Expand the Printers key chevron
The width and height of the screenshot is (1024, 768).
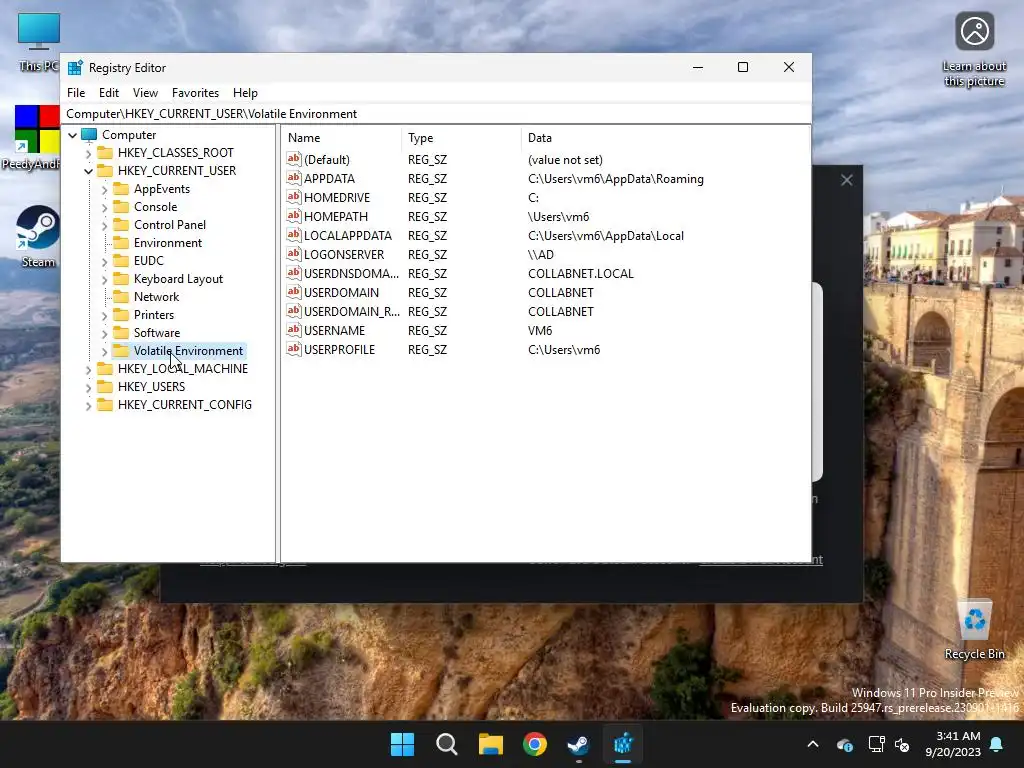coord(104,315)
